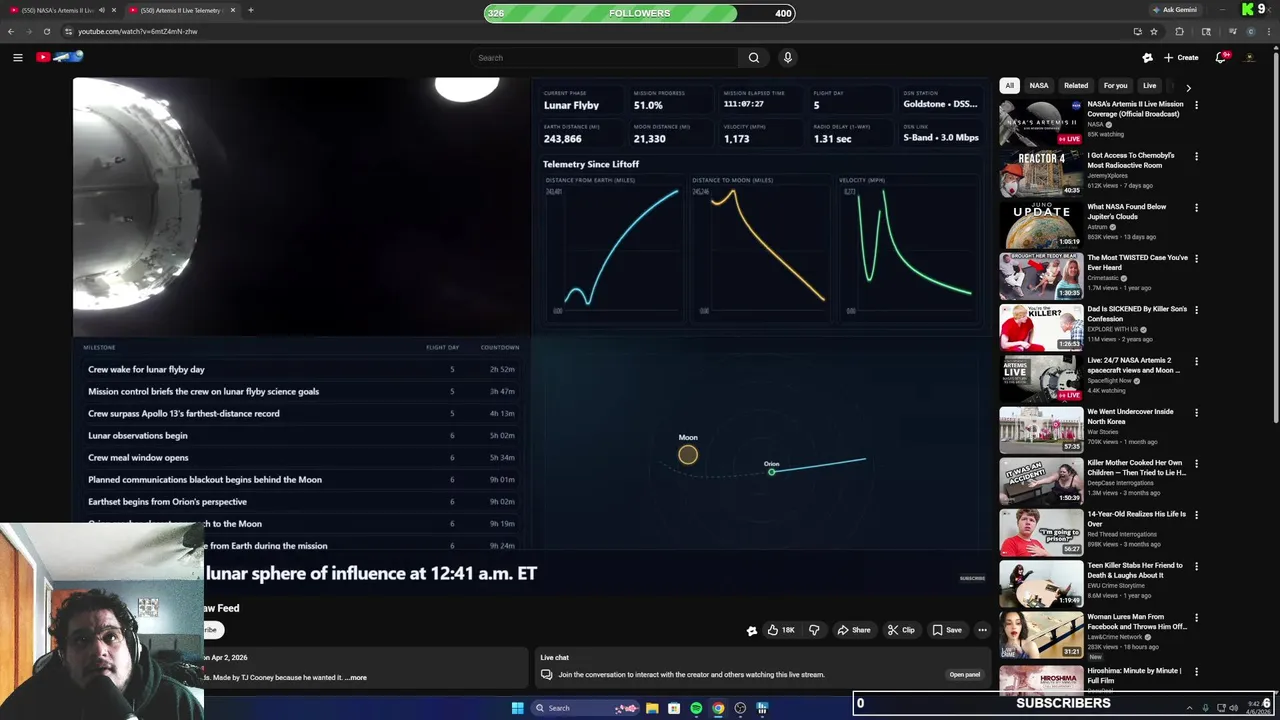Save the video to a playlist
1280x720 pixels.
(x=947, y=630)
